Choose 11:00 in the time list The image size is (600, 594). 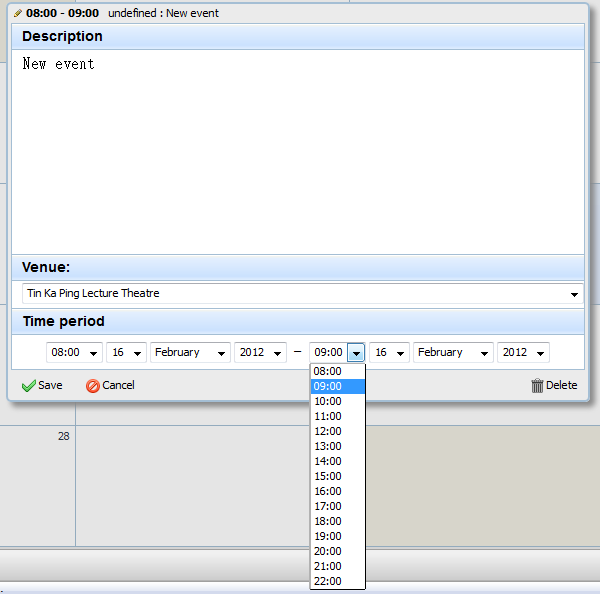[338, 416]
